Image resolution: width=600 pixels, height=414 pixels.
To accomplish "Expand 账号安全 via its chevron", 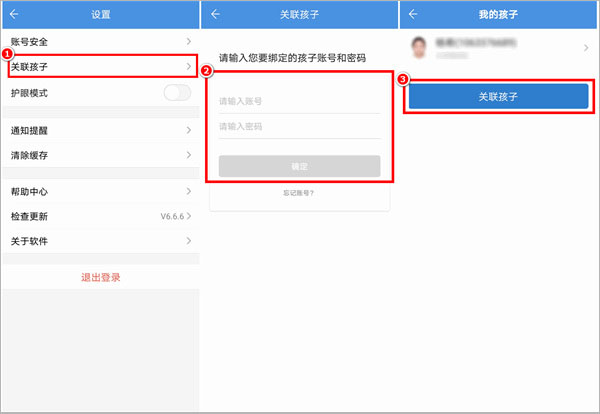I will [188, 41].
